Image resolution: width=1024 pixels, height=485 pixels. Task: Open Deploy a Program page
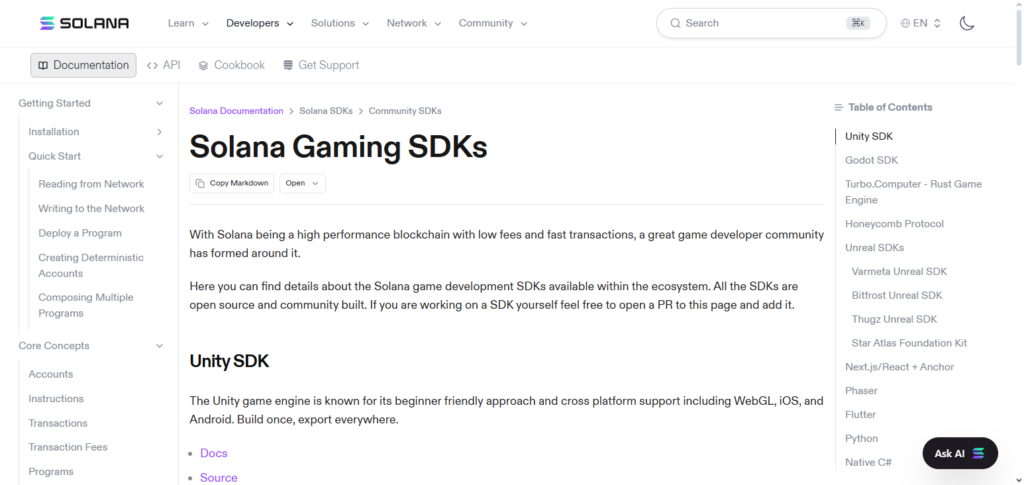tap(80, 233)
